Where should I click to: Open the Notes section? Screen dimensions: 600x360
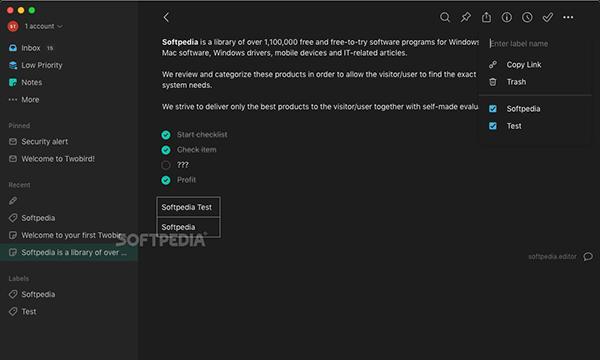click(x=32, y=82)
